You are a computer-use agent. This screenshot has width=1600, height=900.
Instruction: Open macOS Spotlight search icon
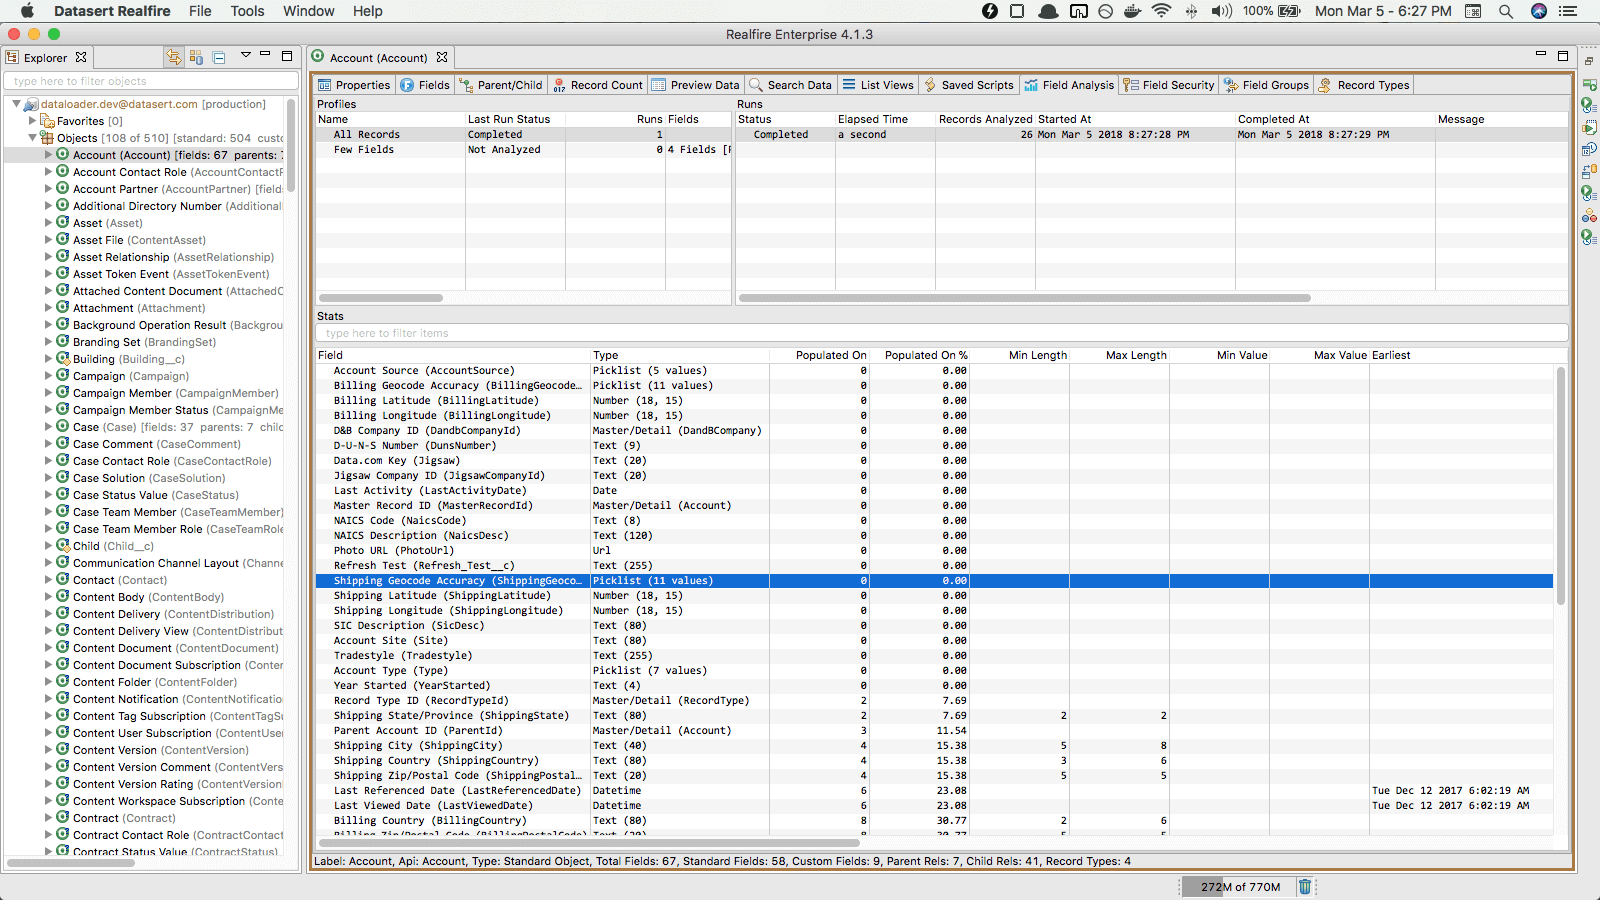click(1505, 11)
